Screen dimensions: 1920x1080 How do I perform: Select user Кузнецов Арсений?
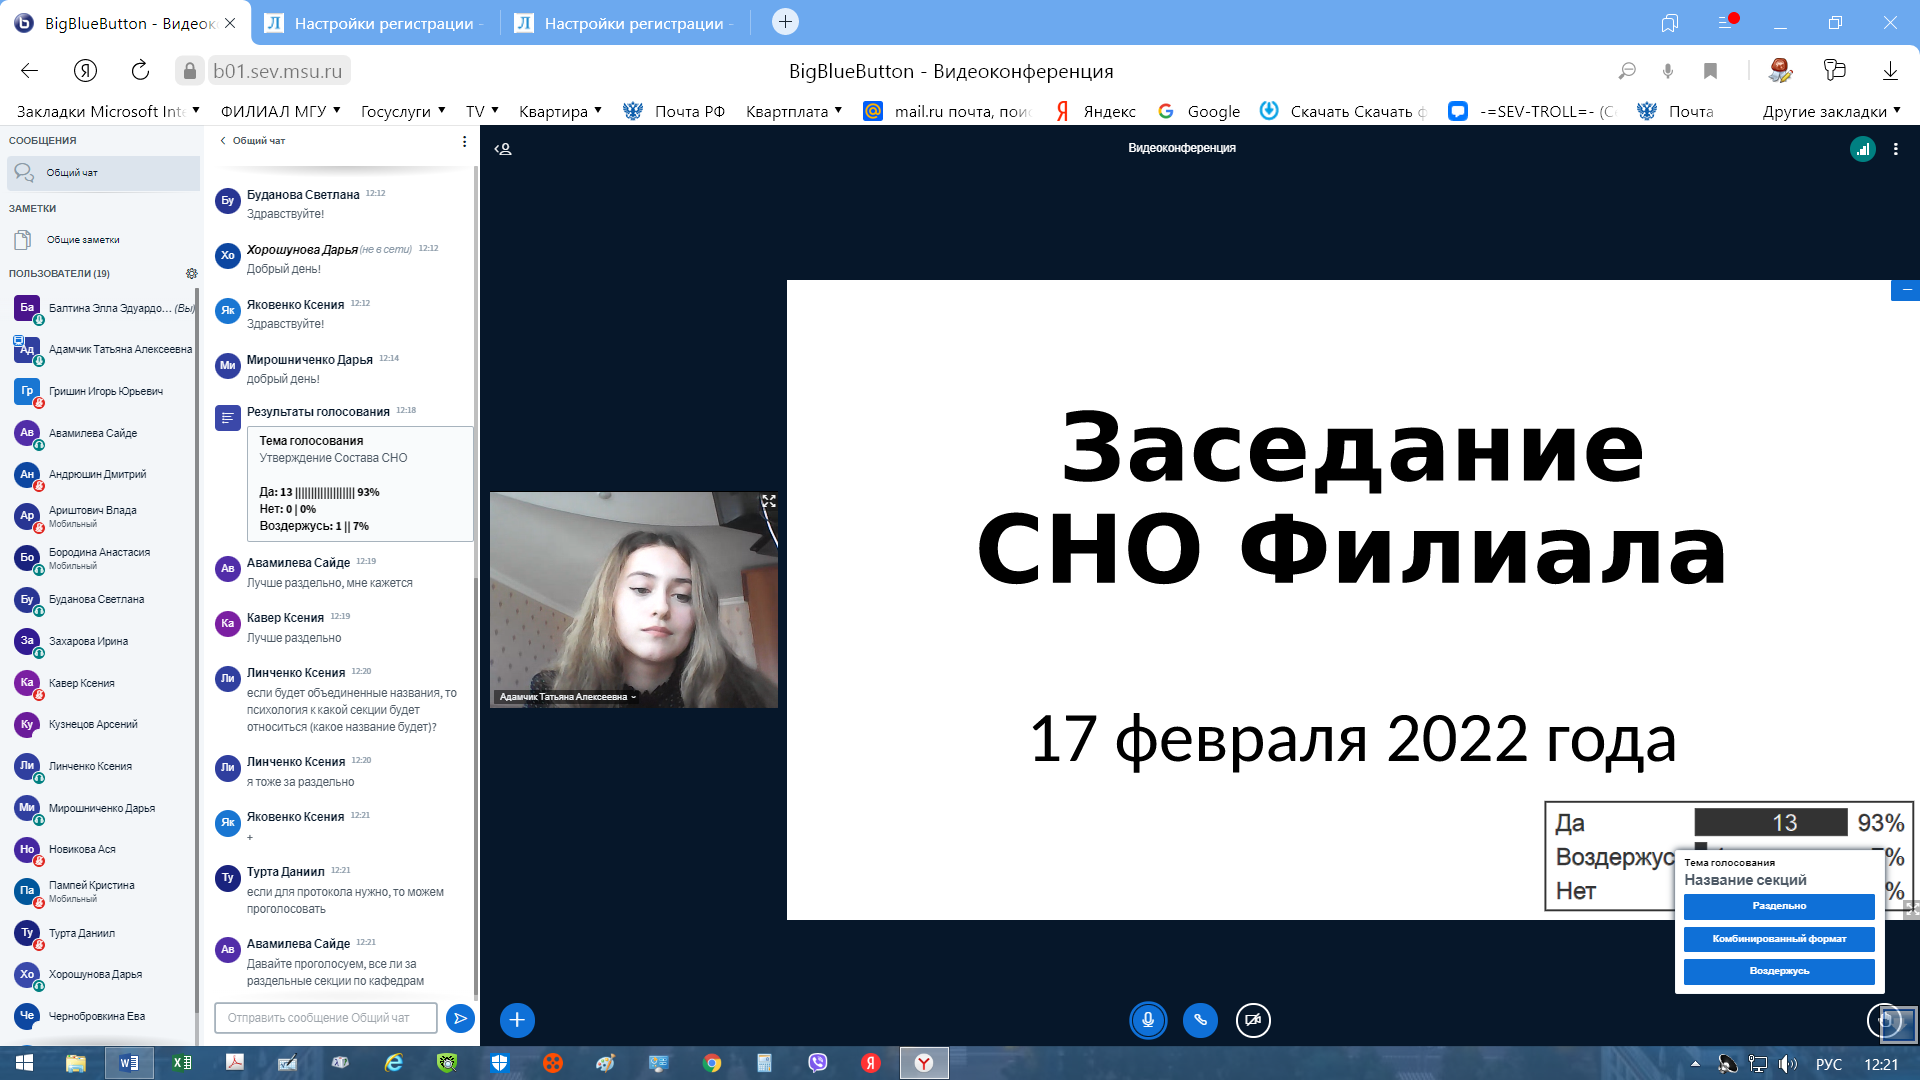pyautogui.click(x=105, y=725)
